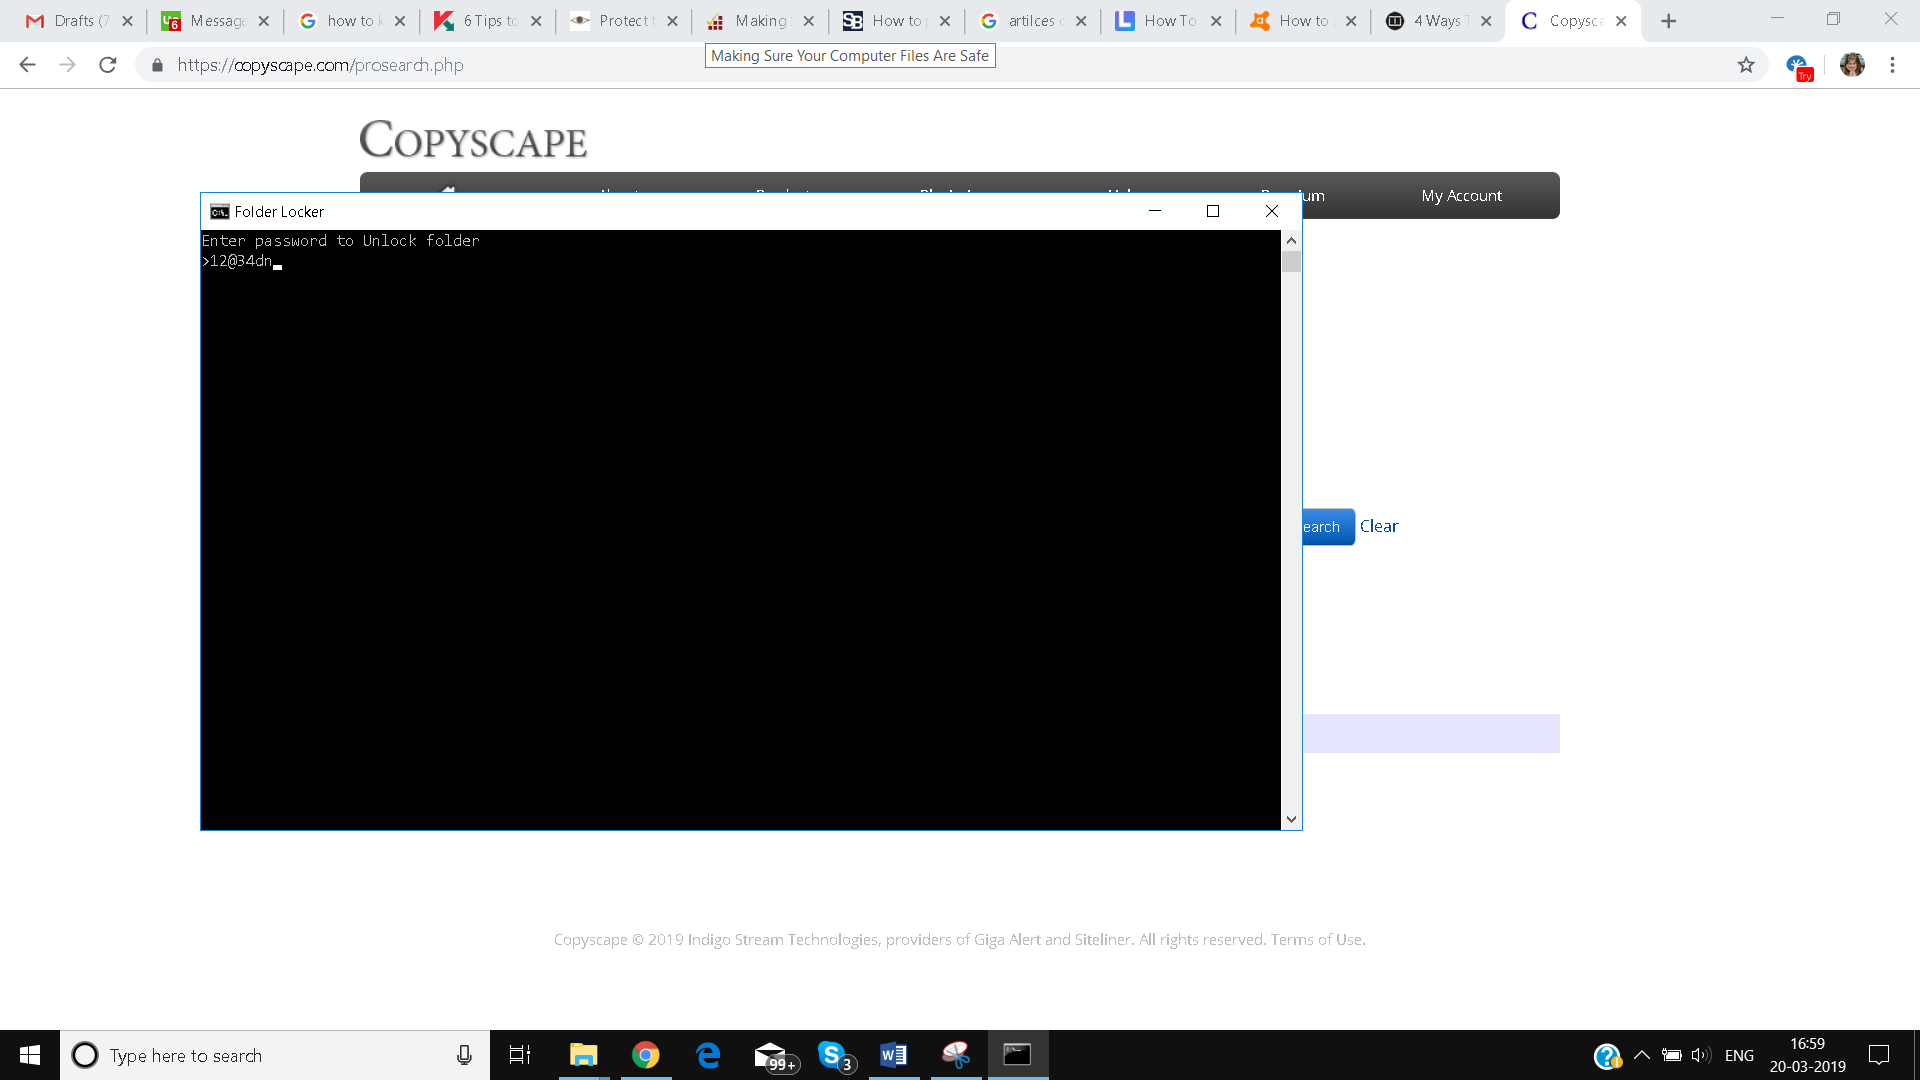The width and height of the screenshot is (1920, 1080).
Task: Minimize the Folder Locker window
Action: point(1155,211)
